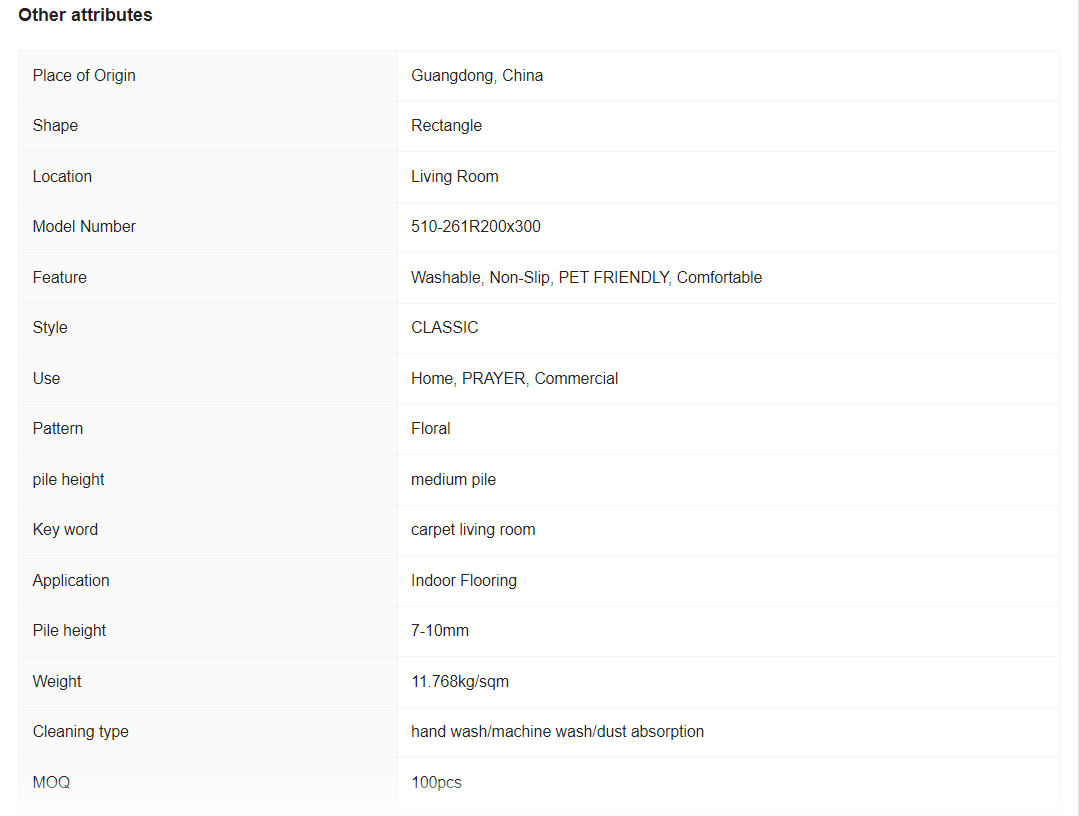
Task: Click the "Feature" row label
Action: [x=59, y=278]
